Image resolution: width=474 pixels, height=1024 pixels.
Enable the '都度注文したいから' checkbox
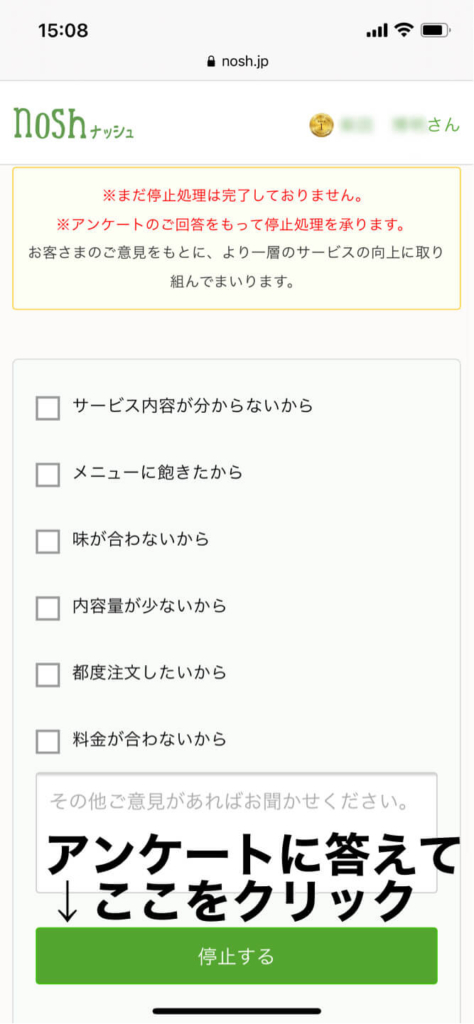click(48, 675)
